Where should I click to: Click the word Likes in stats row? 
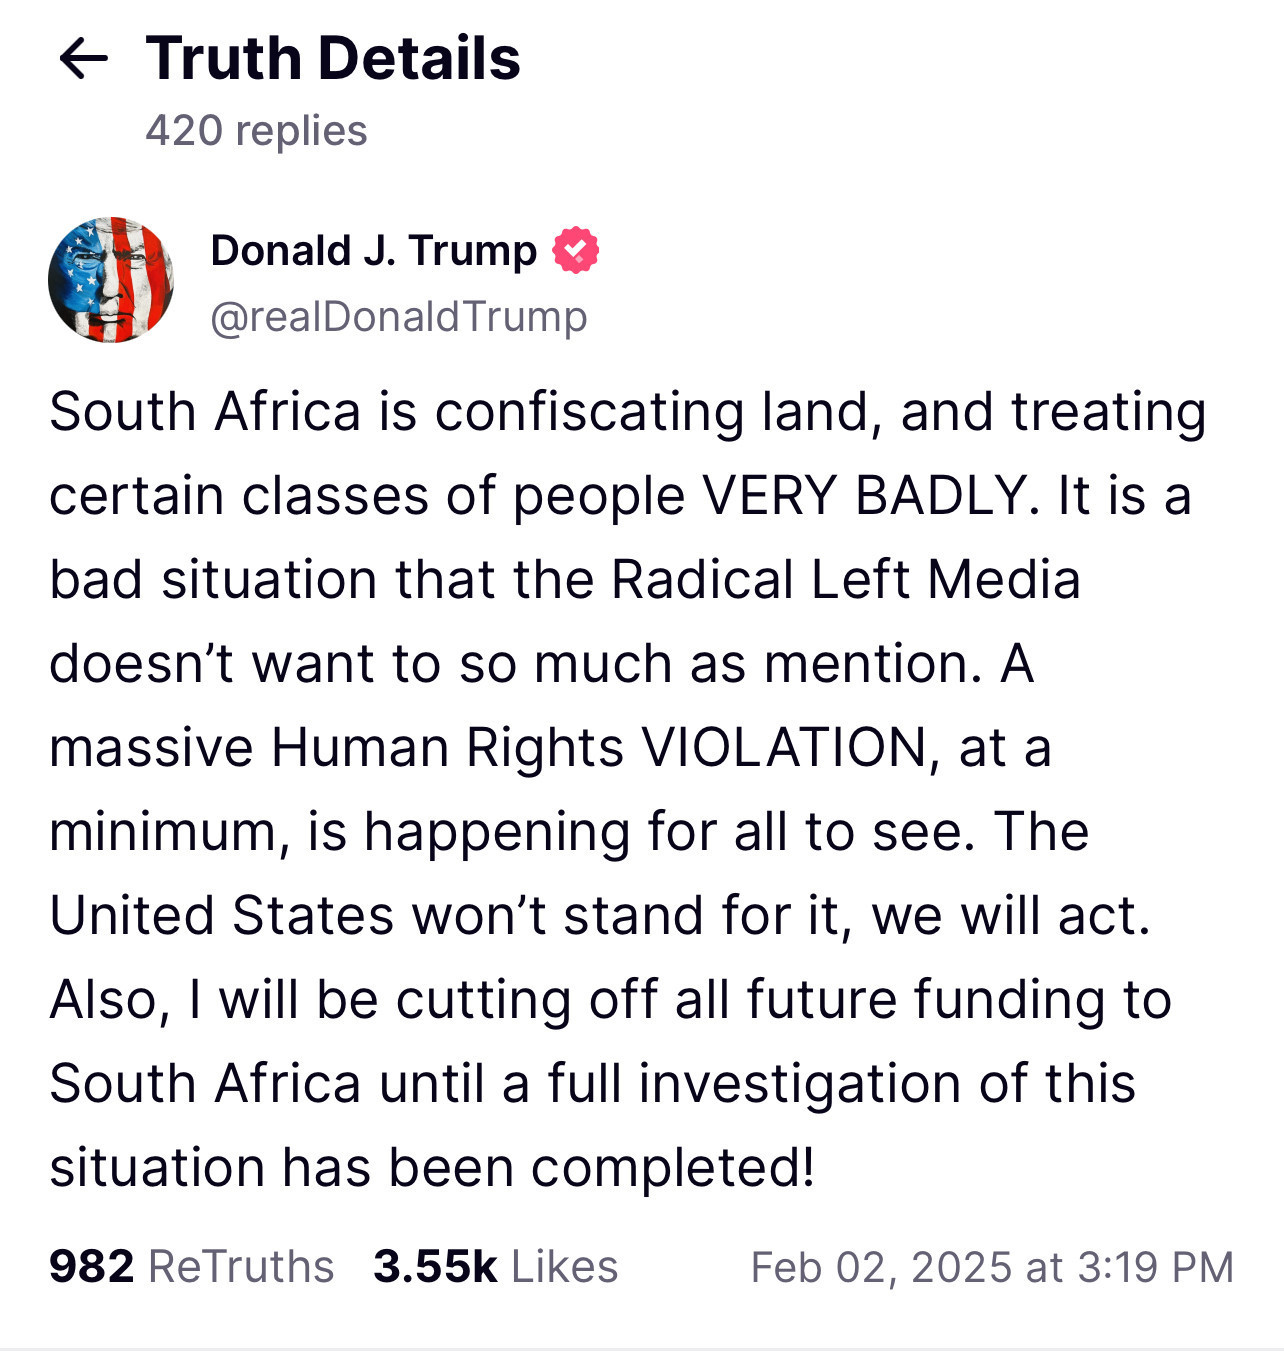[x=565, y=1266]
